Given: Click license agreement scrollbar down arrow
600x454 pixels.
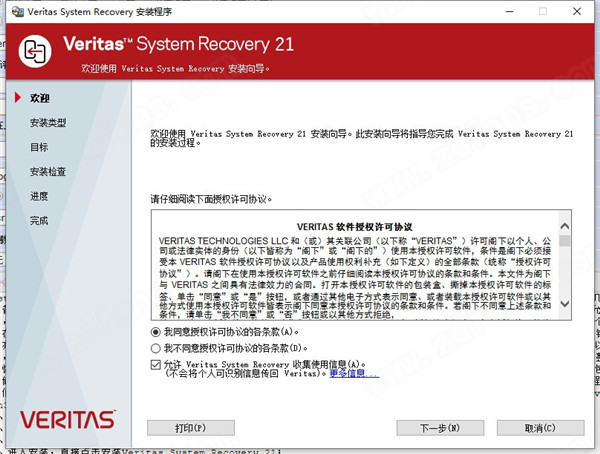Looking at the screenshot, I should point(564,304).
